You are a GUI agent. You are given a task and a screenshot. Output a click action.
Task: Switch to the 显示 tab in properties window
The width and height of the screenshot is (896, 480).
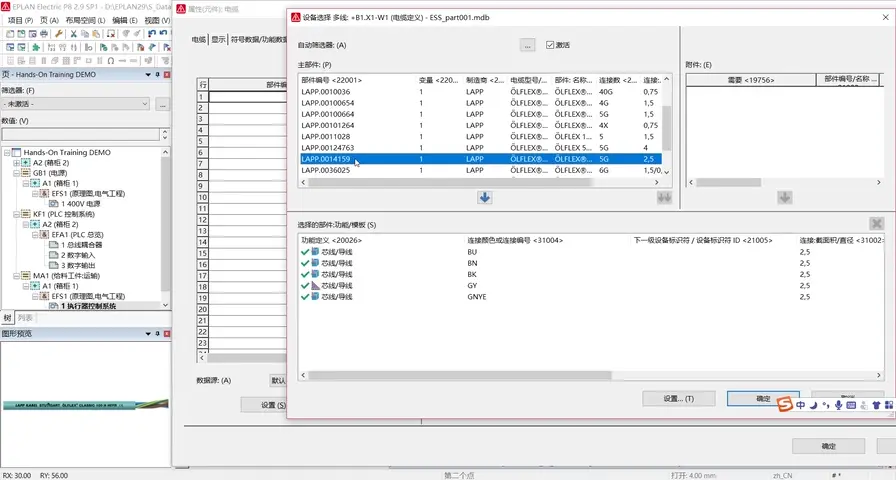coord(218,39)
